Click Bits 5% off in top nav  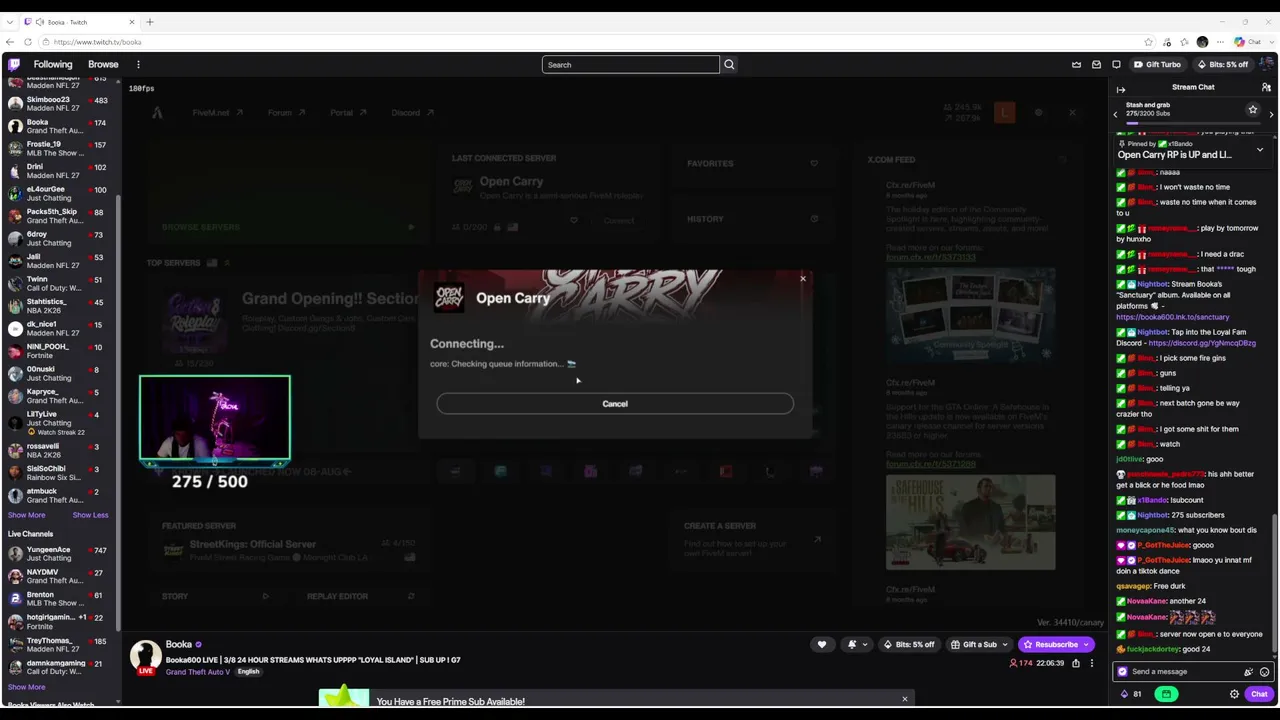[1223, 65]
